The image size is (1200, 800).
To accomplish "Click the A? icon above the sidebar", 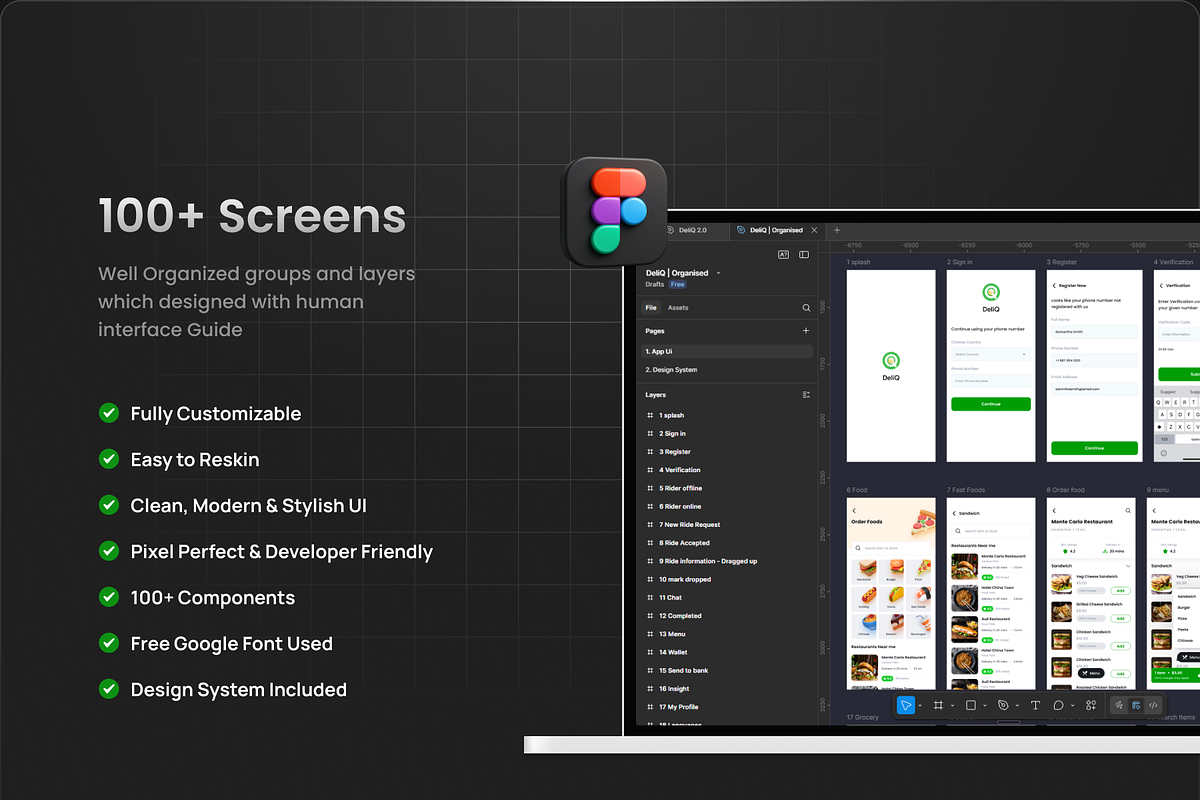I will pos(784,255).
